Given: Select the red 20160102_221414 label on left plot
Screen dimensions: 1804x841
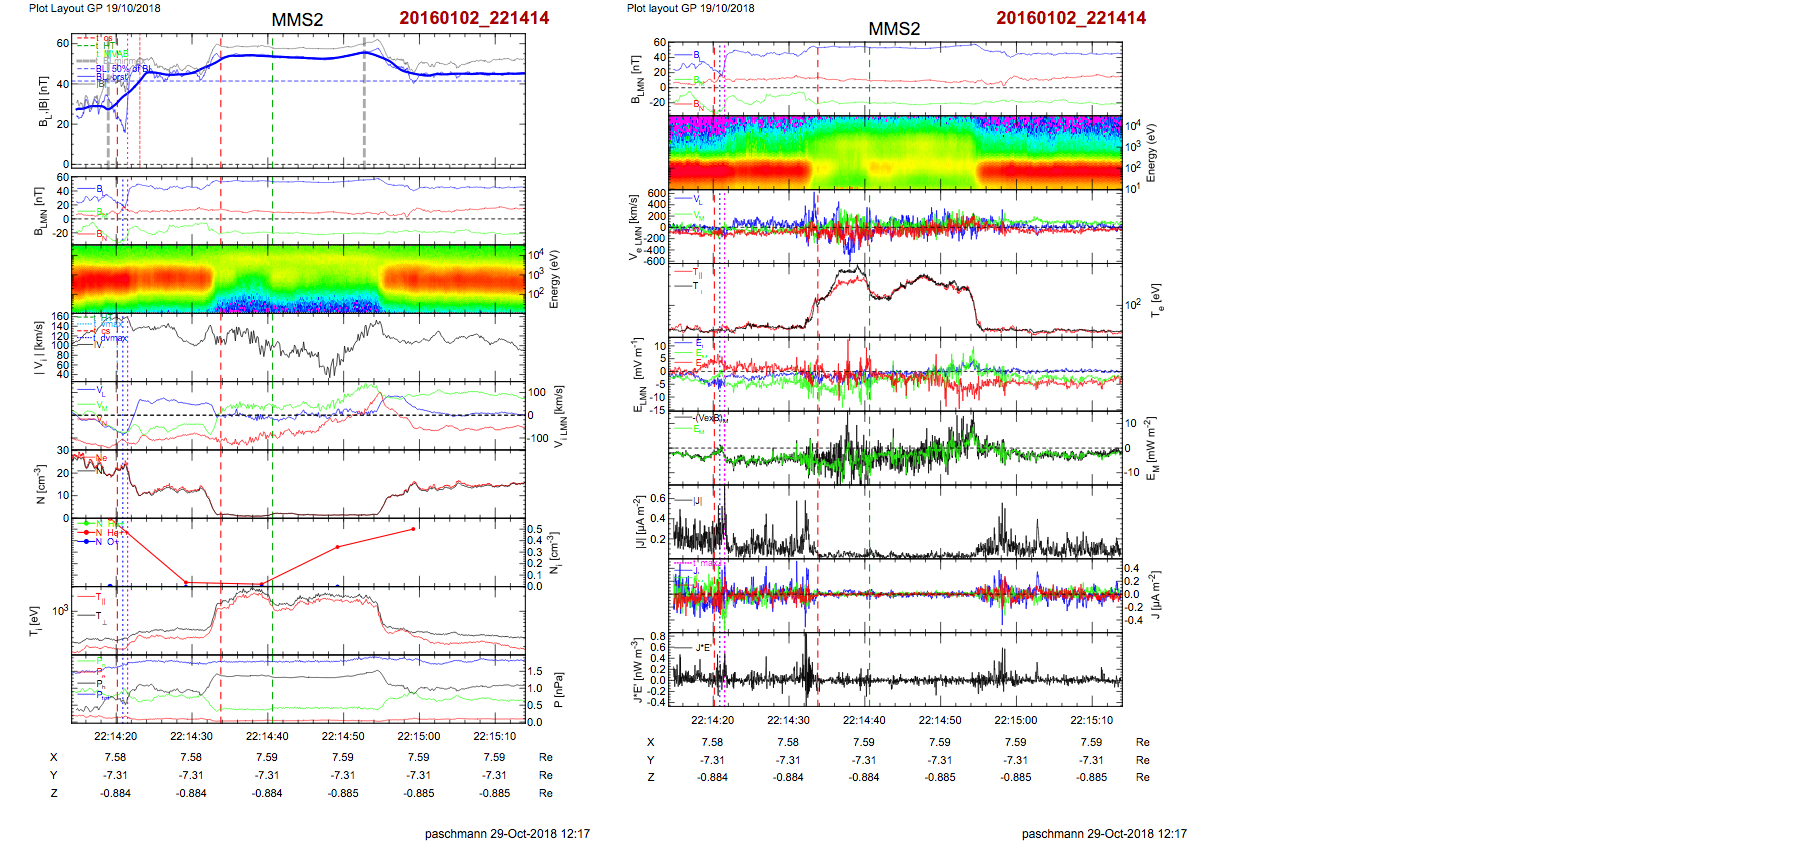Looking at the screenshot, I should (x=474, y=18).
